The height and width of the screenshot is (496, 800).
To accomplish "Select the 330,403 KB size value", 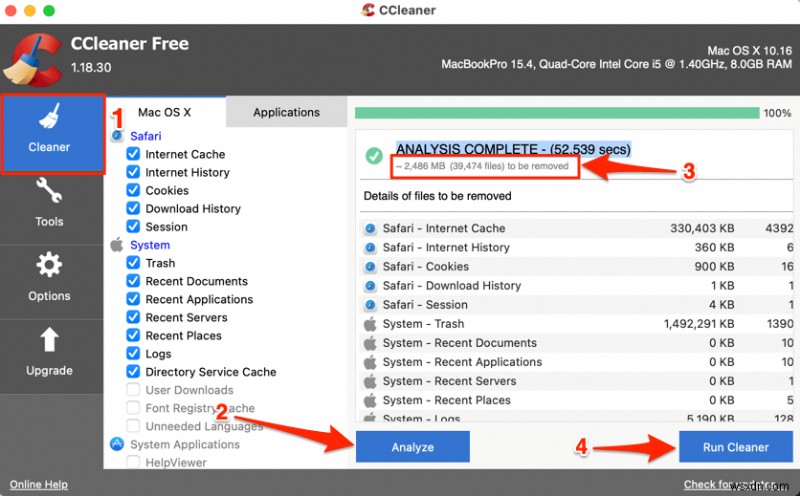I will (702, 228).
